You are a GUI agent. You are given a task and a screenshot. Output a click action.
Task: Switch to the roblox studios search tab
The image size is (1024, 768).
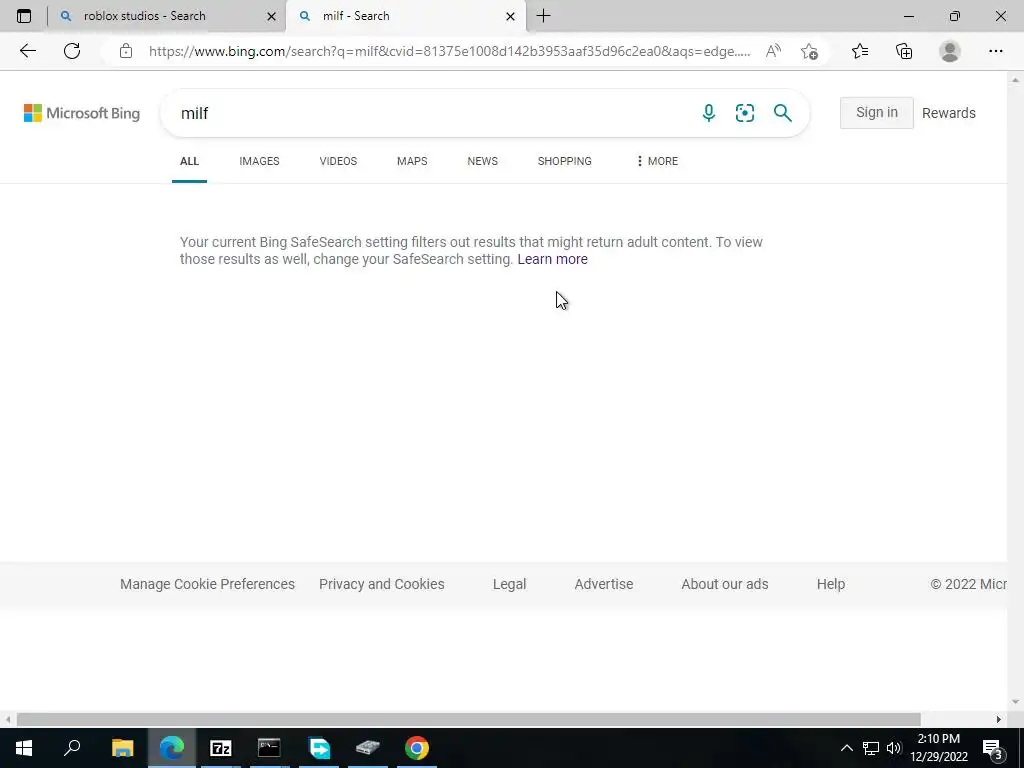tap(167, 16)
